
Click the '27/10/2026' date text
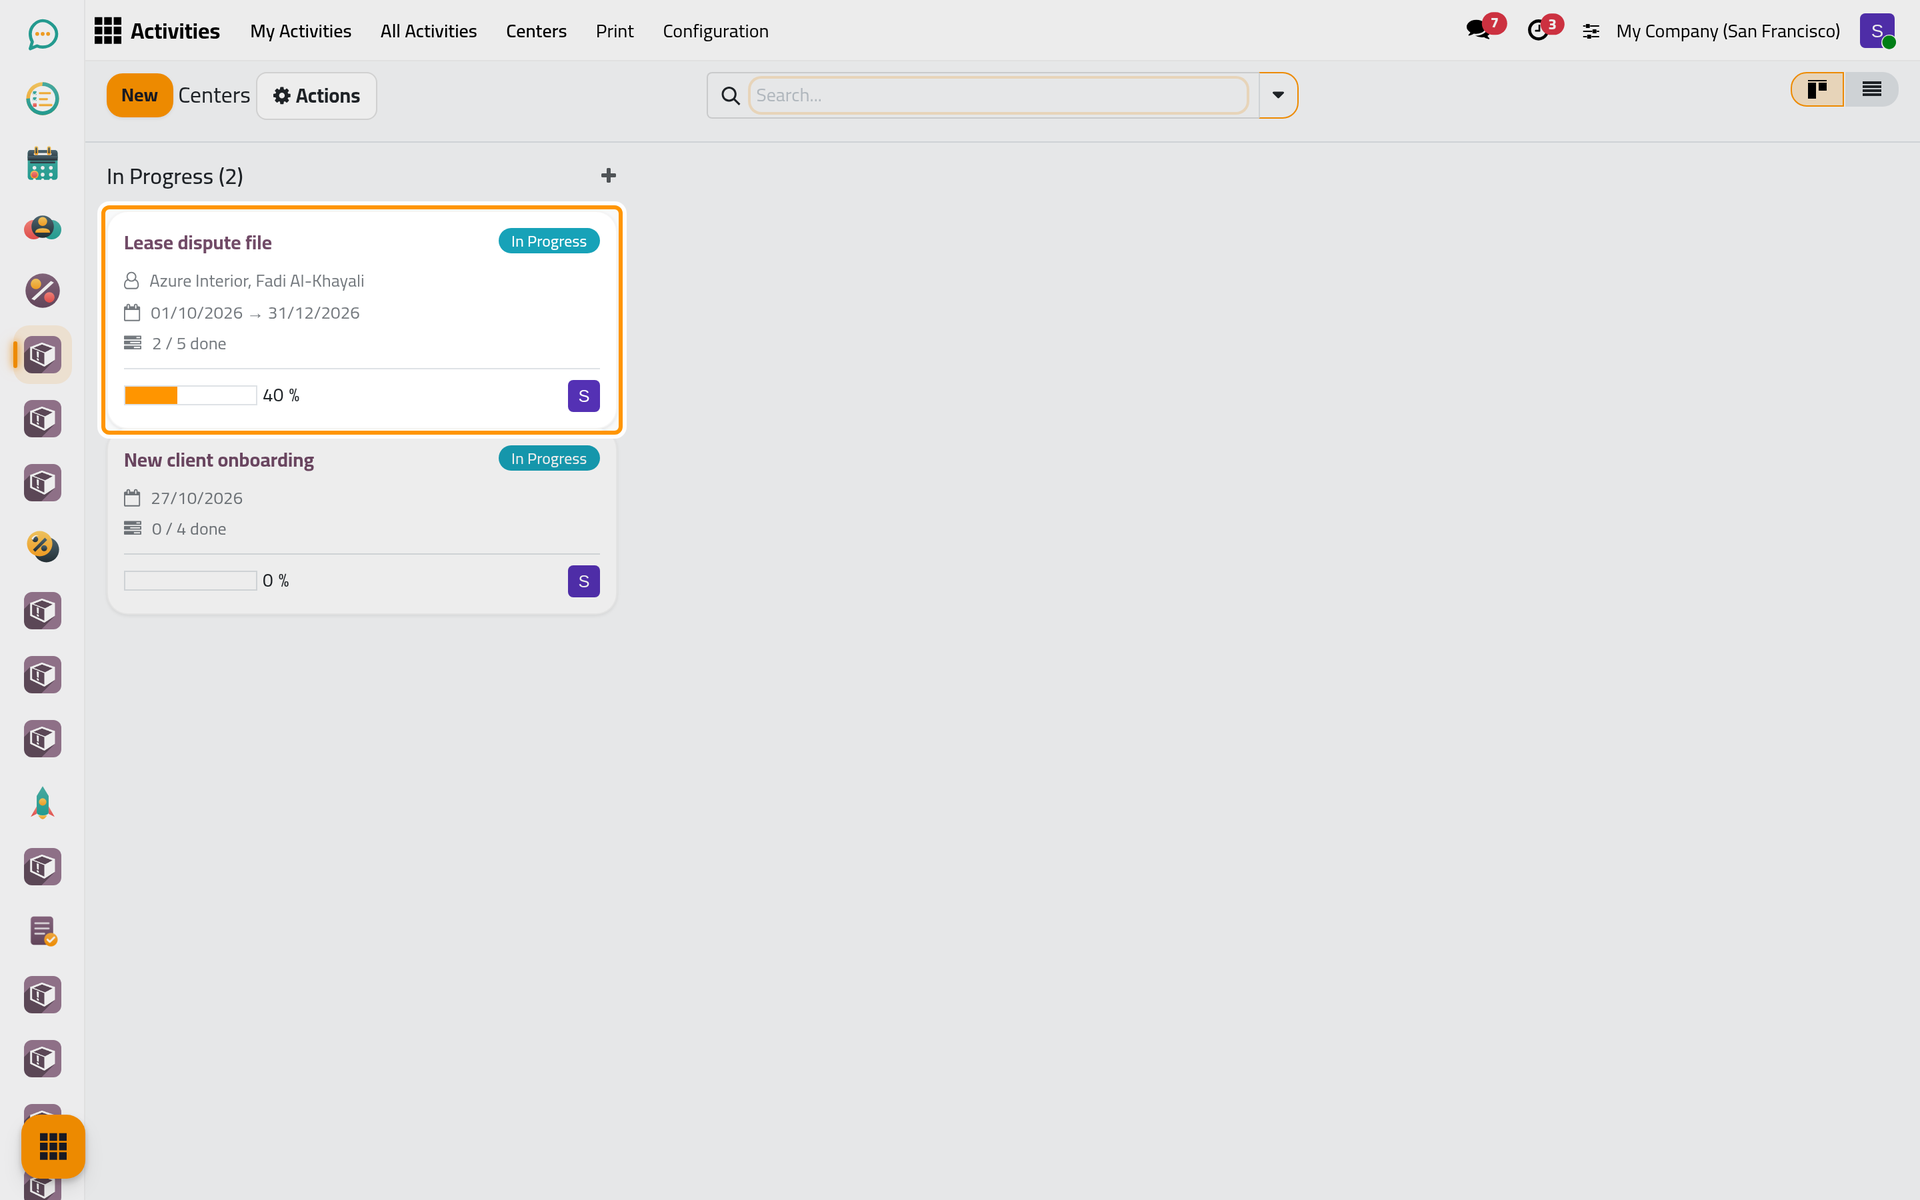coord(197,498)
